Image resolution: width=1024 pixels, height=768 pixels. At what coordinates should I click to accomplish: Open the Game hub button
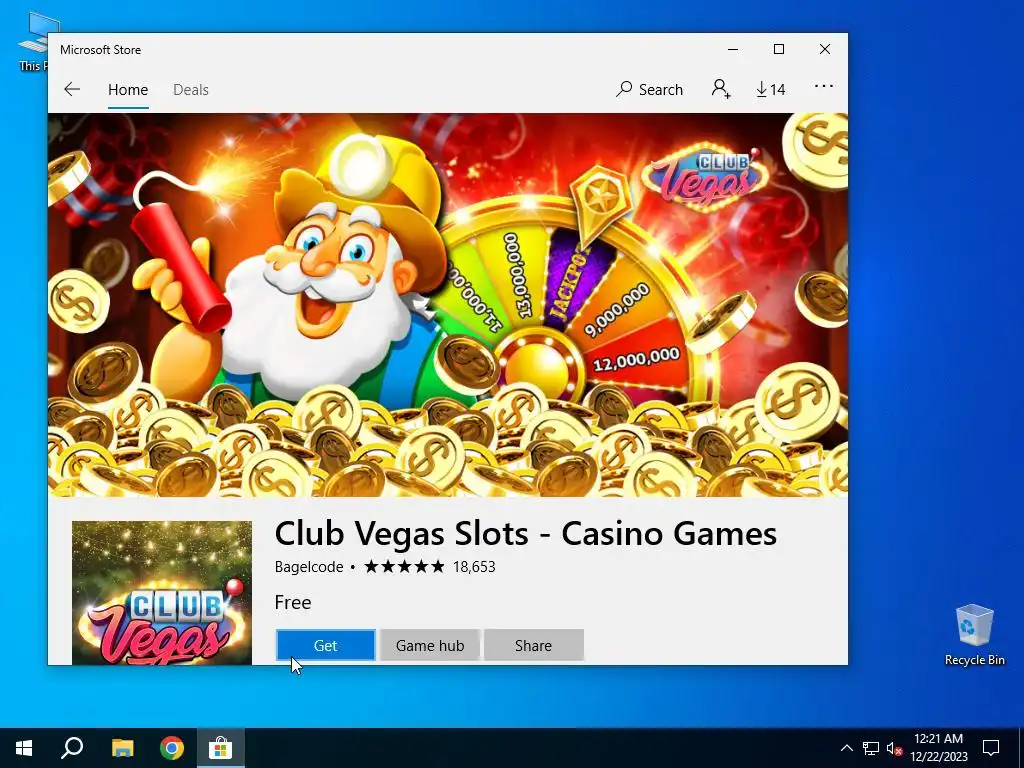[430, 645]
